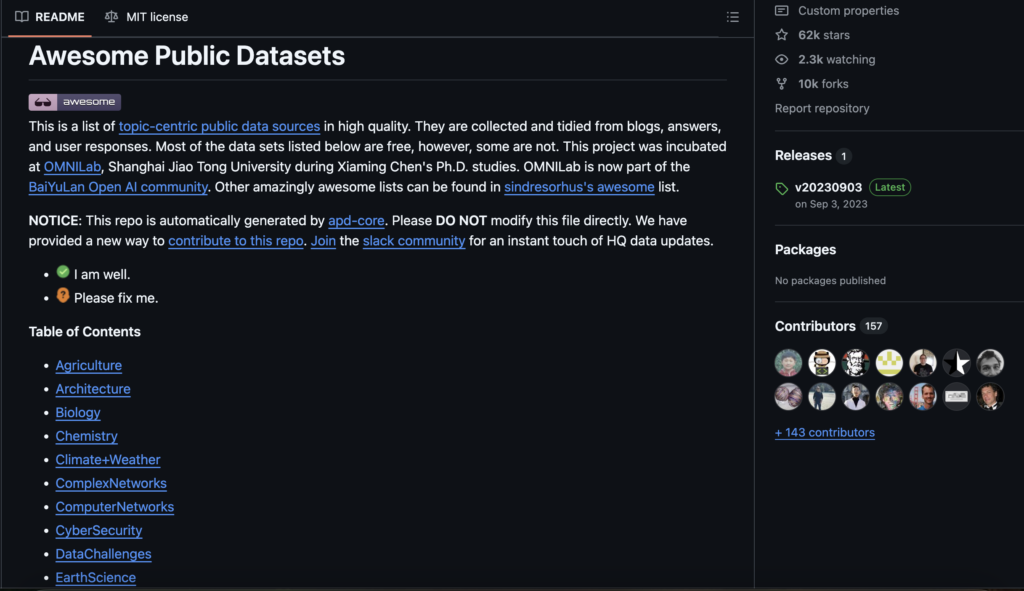Open the apd-core link
This screenshot has width=1024, height=591.
[x=356, y=220]
